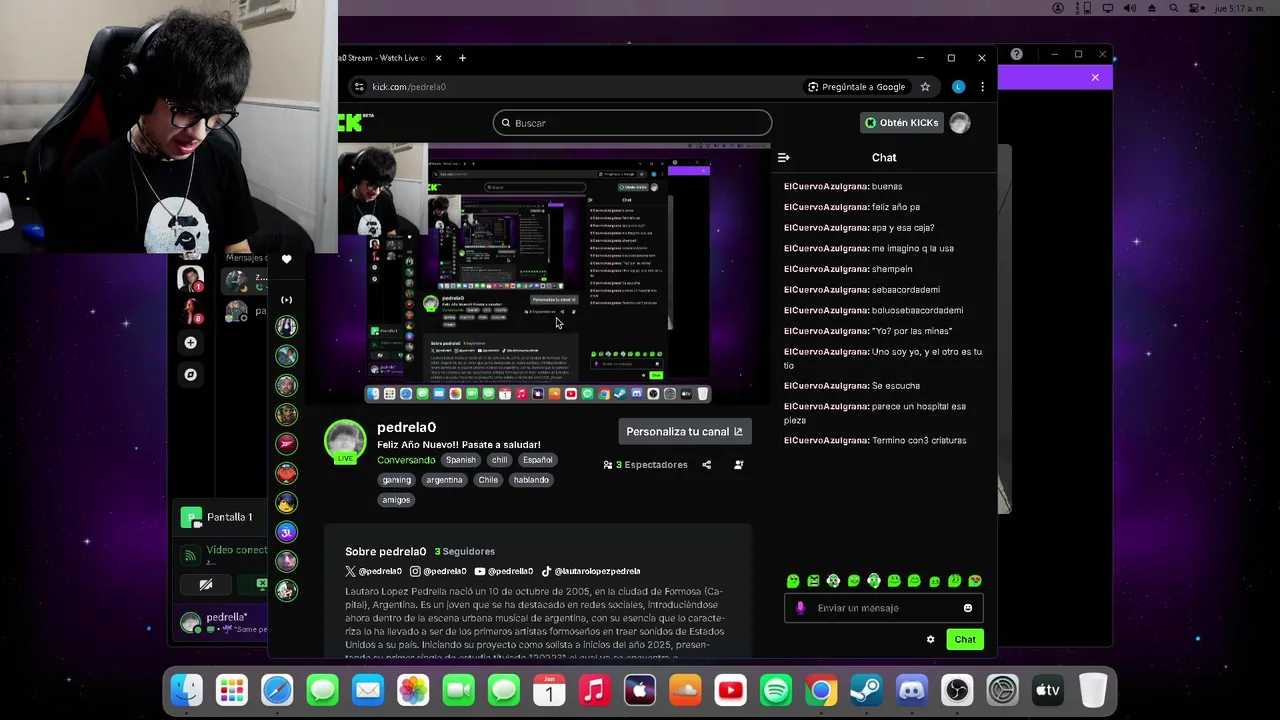The width and height of the screenshot is (1280, 720).
Task: Select the Chile tag
Action: (488, 480)
